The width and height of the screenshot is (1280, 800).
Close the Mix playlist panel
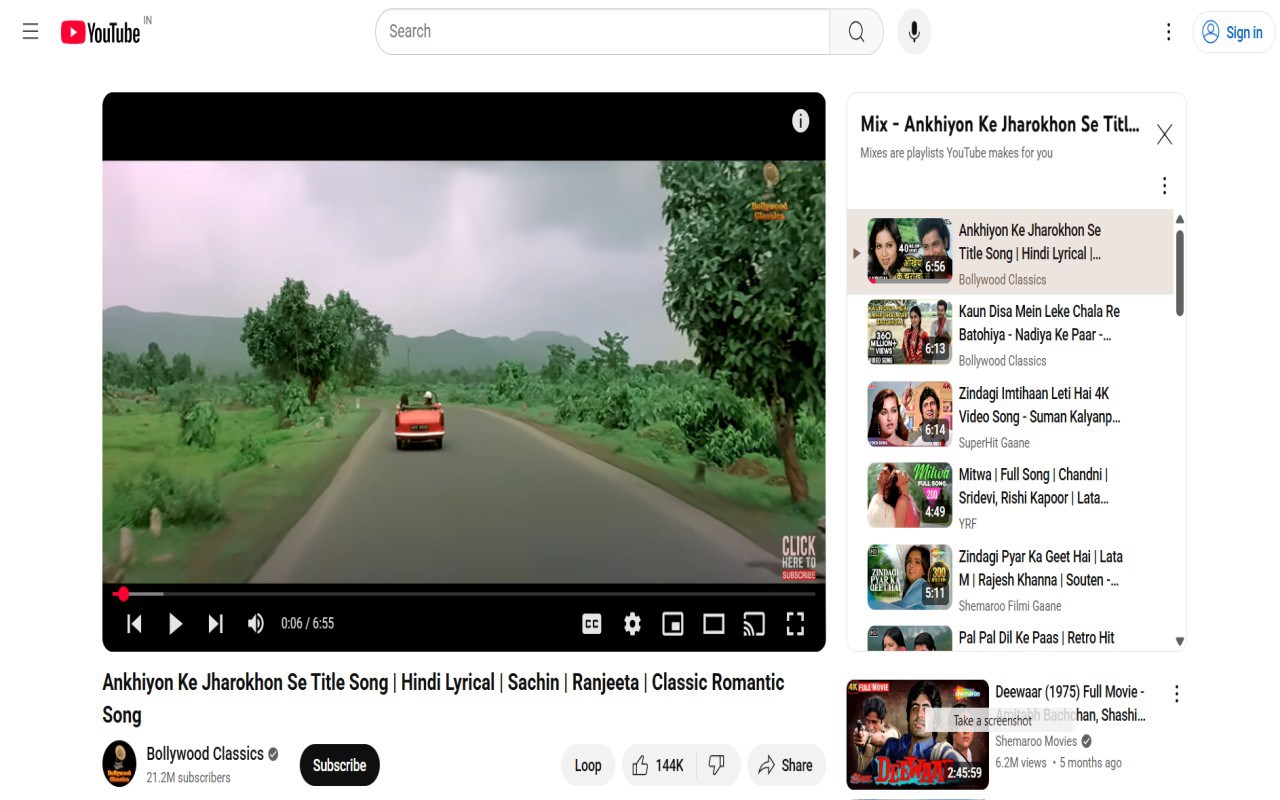1164,135
